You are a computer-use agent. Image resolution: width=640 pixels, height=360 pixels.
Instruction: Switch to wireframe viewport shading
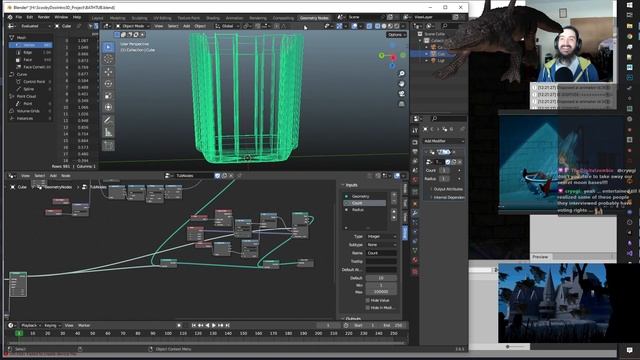click(x=378, y=26)
